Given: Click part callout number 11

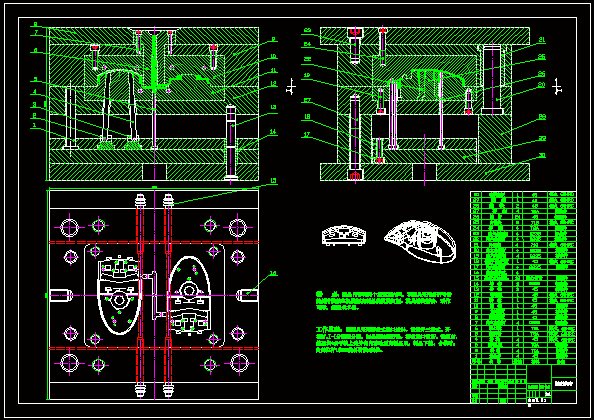Looking at the screenshot, I should tap(273, 70).
